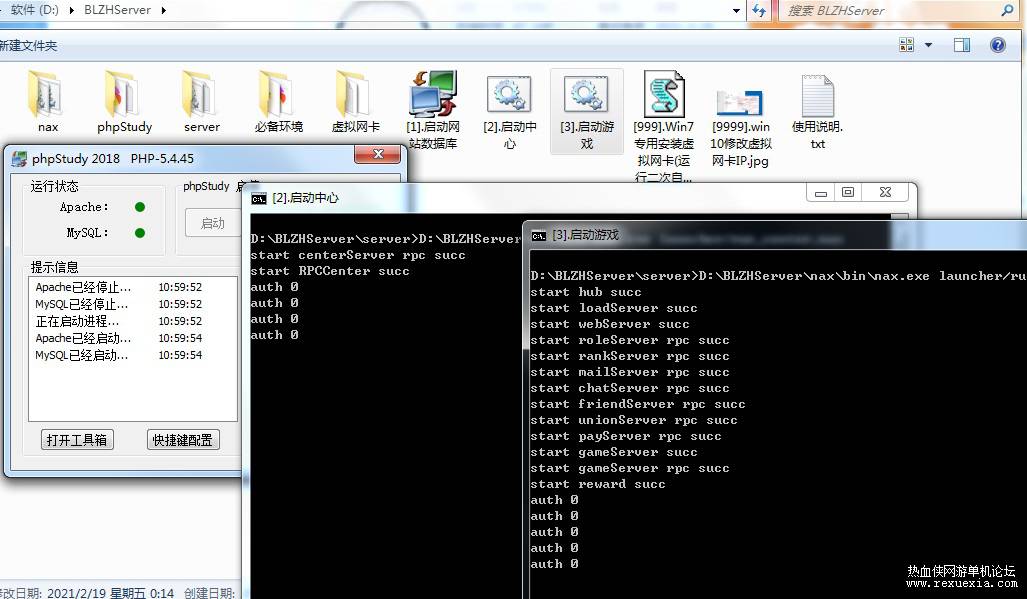
Task: Open the Explorer help icon
Action: tap(998, 45)
